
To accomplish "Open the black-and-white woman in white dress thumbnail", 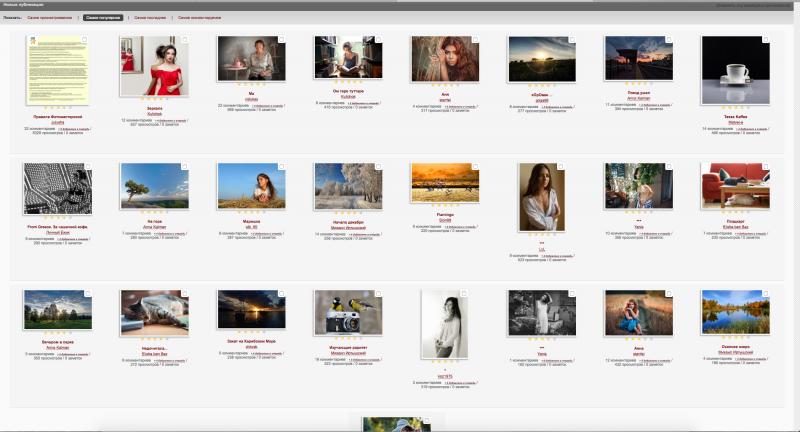I will pos(542,313).
